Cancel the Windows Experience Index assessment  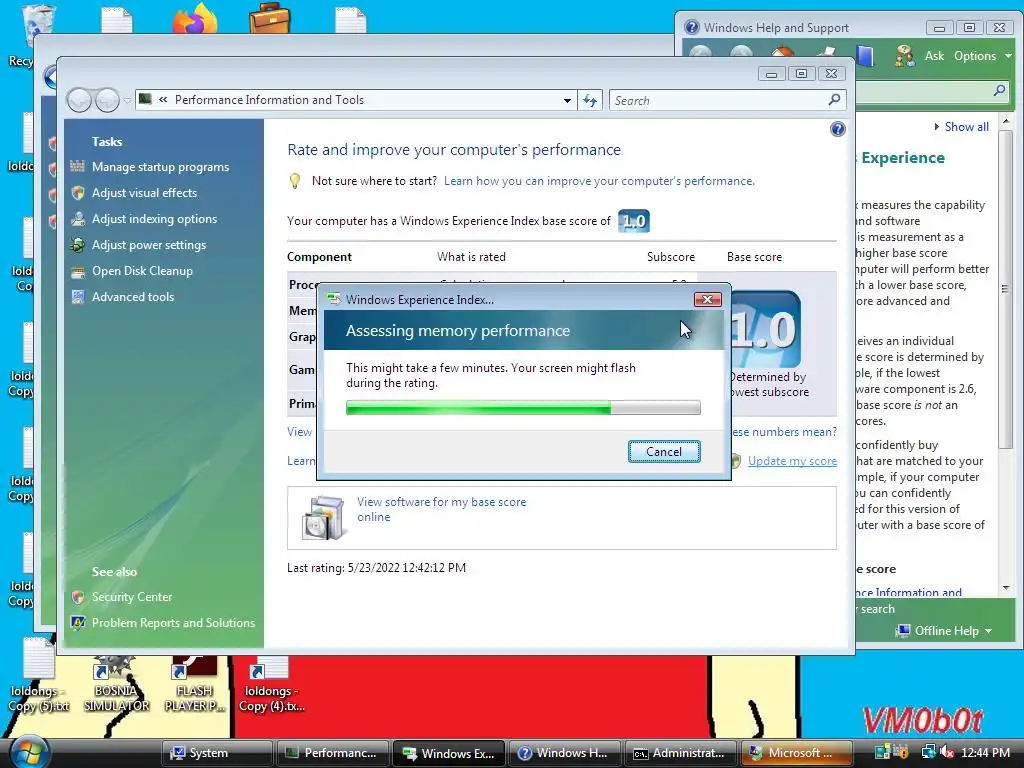tap(664, 452)
